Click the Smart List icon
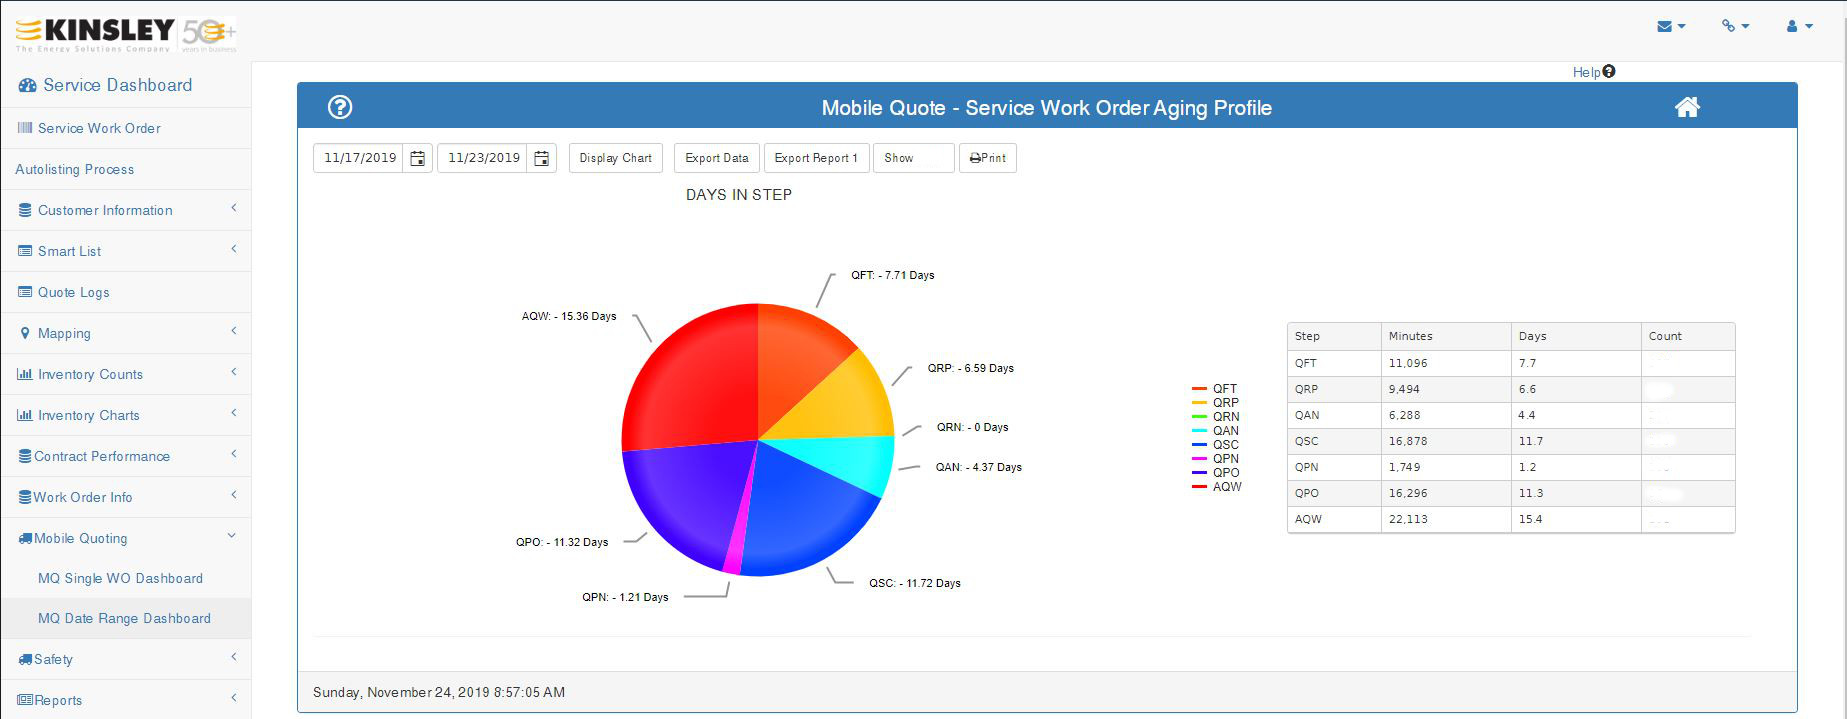The image size is (1847, 719). tap(25, 251)
